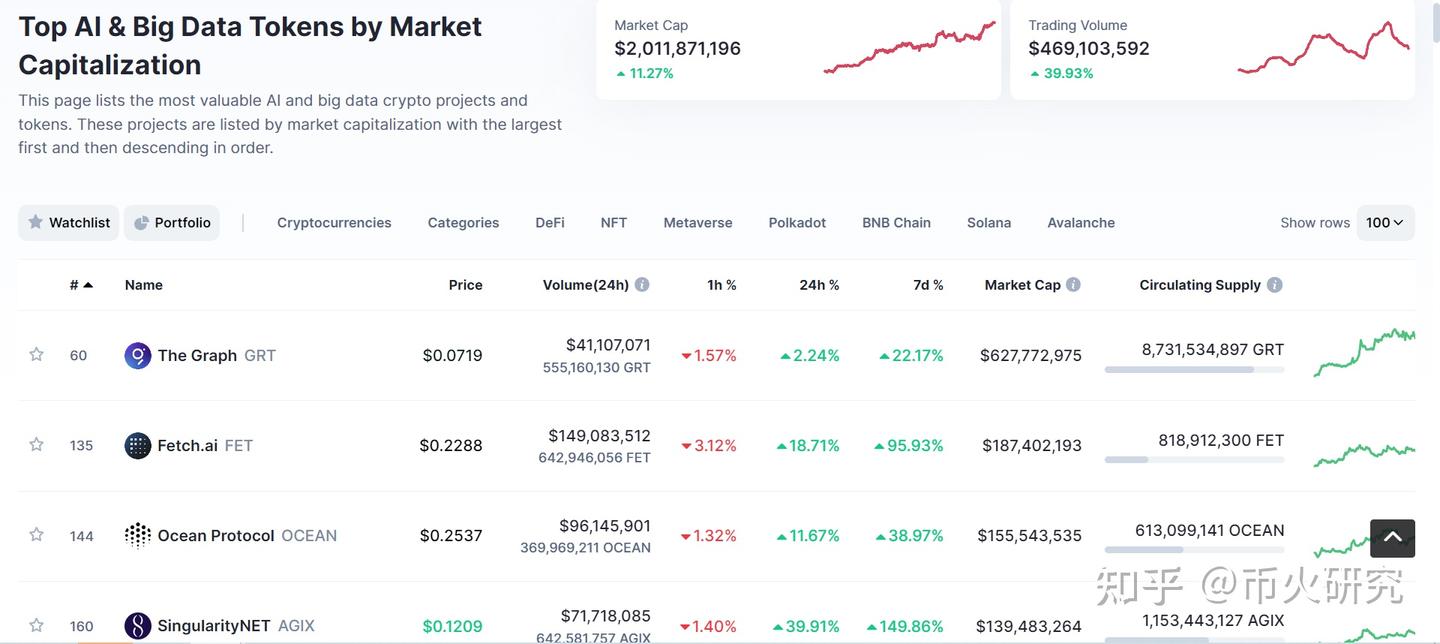Click The Graph circulating supply progress bar
This screenshot has width=1440, height=644.
click(1194, 370)
